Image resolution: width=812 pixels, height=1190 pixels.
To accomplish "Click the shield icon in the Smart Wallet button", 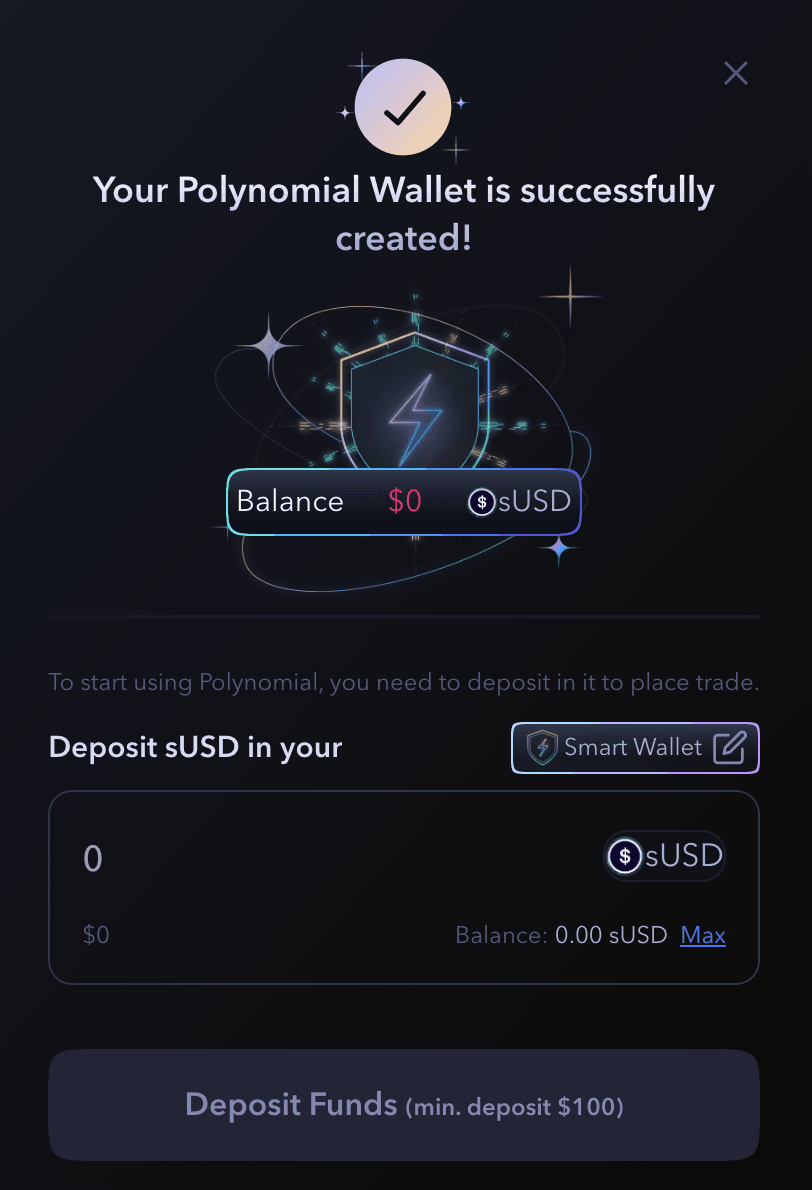I will [x=542, y=748].
